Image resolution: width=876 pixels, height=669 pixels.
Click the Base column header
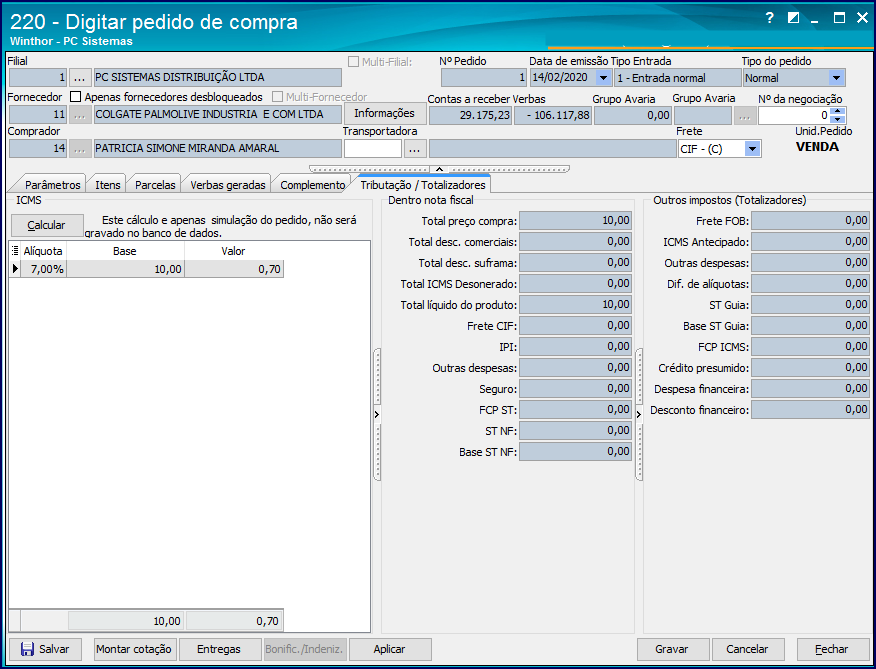(125, 251)
